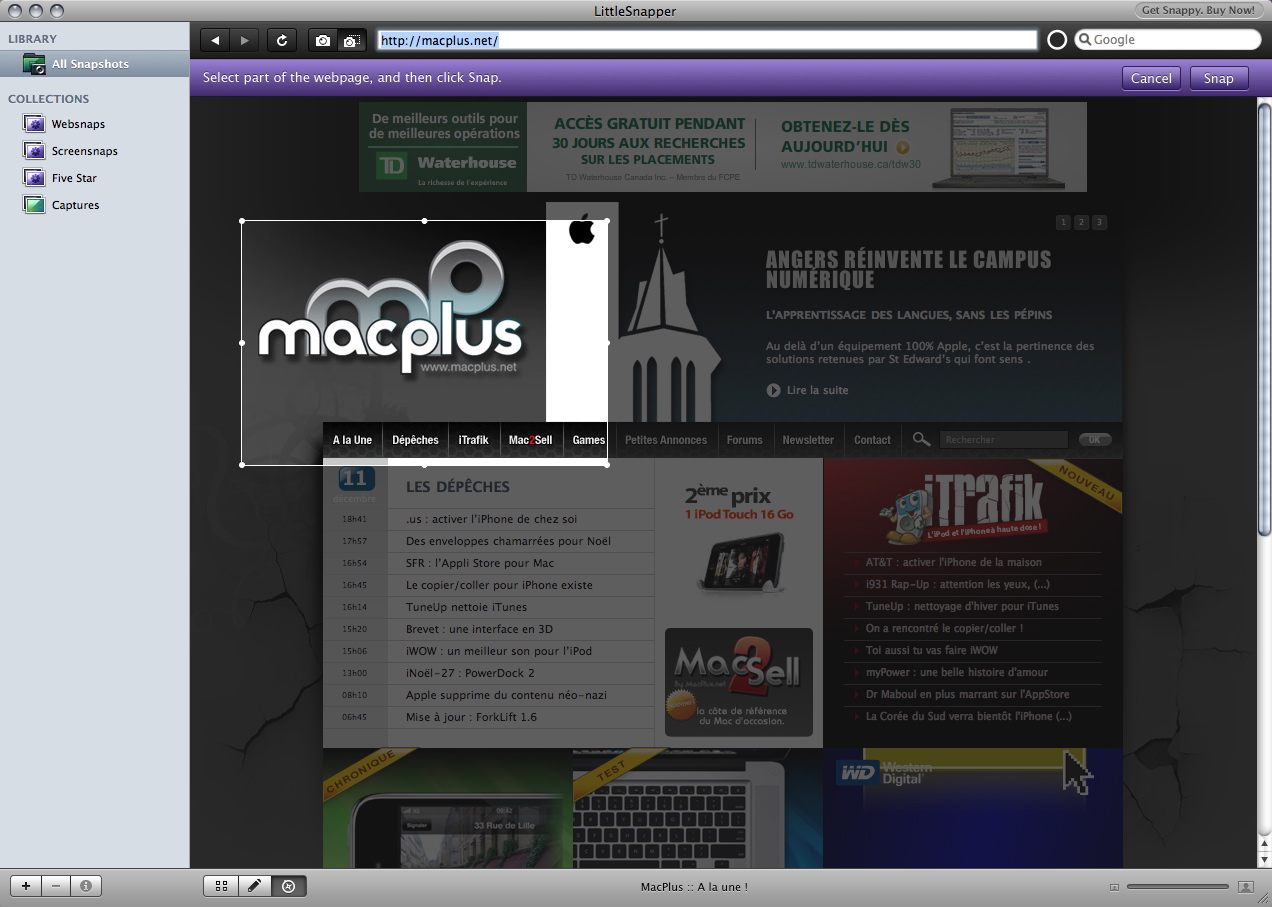Open 'TuneUp nettoie iTunes' headline

tap(466, 607)
